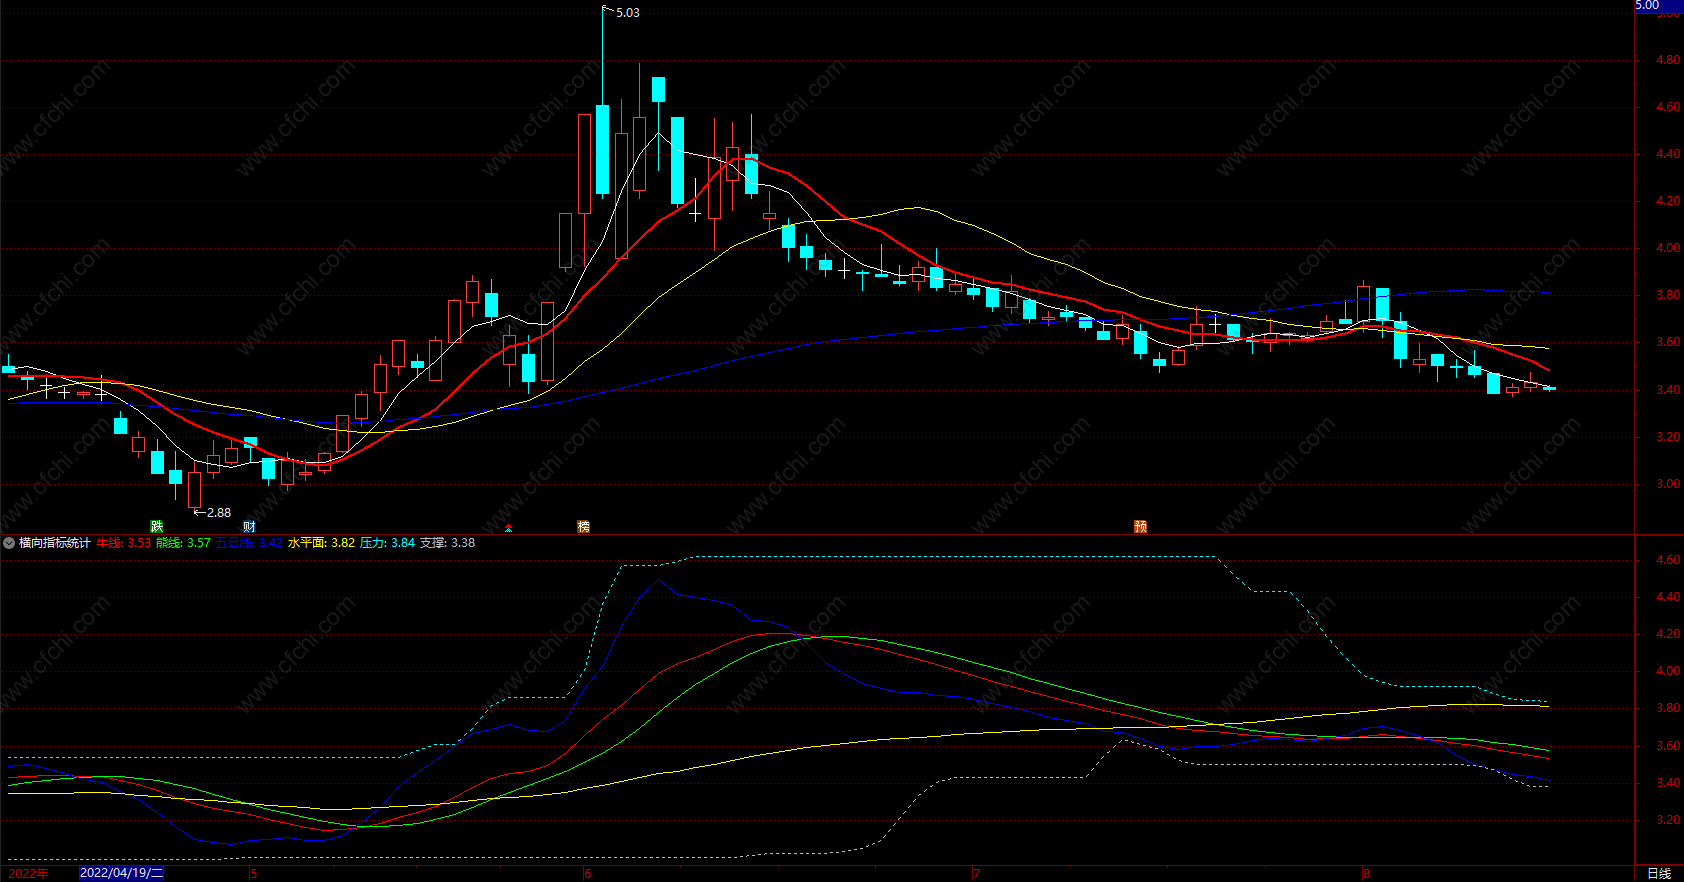Click the orange 预 forecast marker
This screenshot has width=1684, height=882.
pyautogui.click(x=1140, y=526)
